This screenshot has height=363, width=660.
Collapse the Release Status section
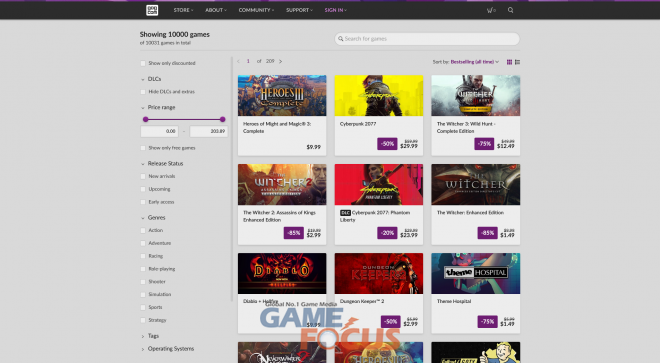(x=162, y=163)
